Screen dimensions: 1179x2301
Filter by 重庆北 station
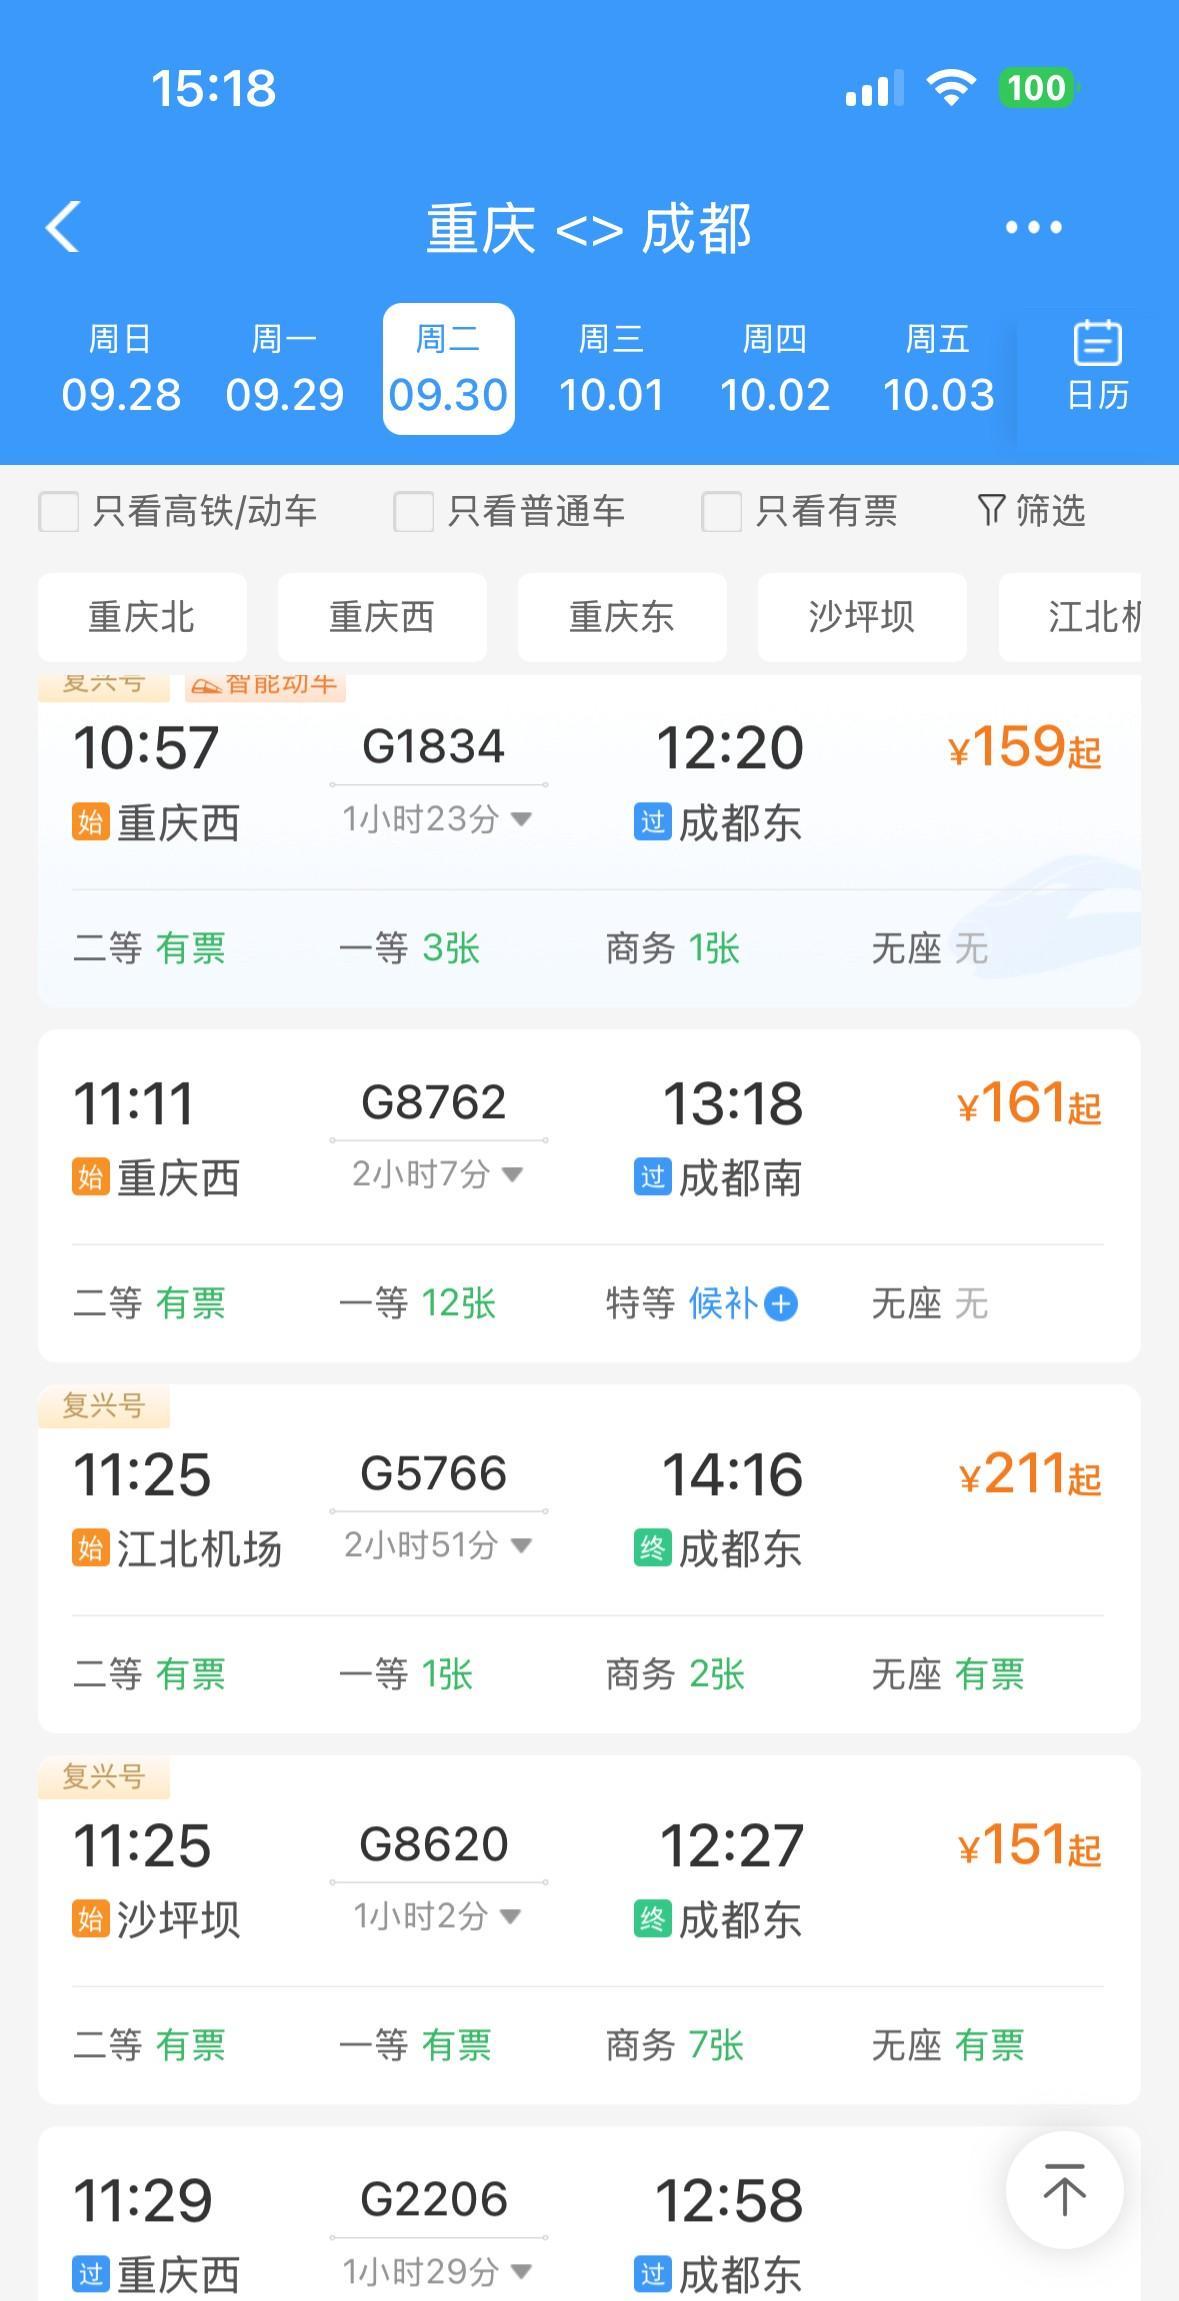(142, 617)
